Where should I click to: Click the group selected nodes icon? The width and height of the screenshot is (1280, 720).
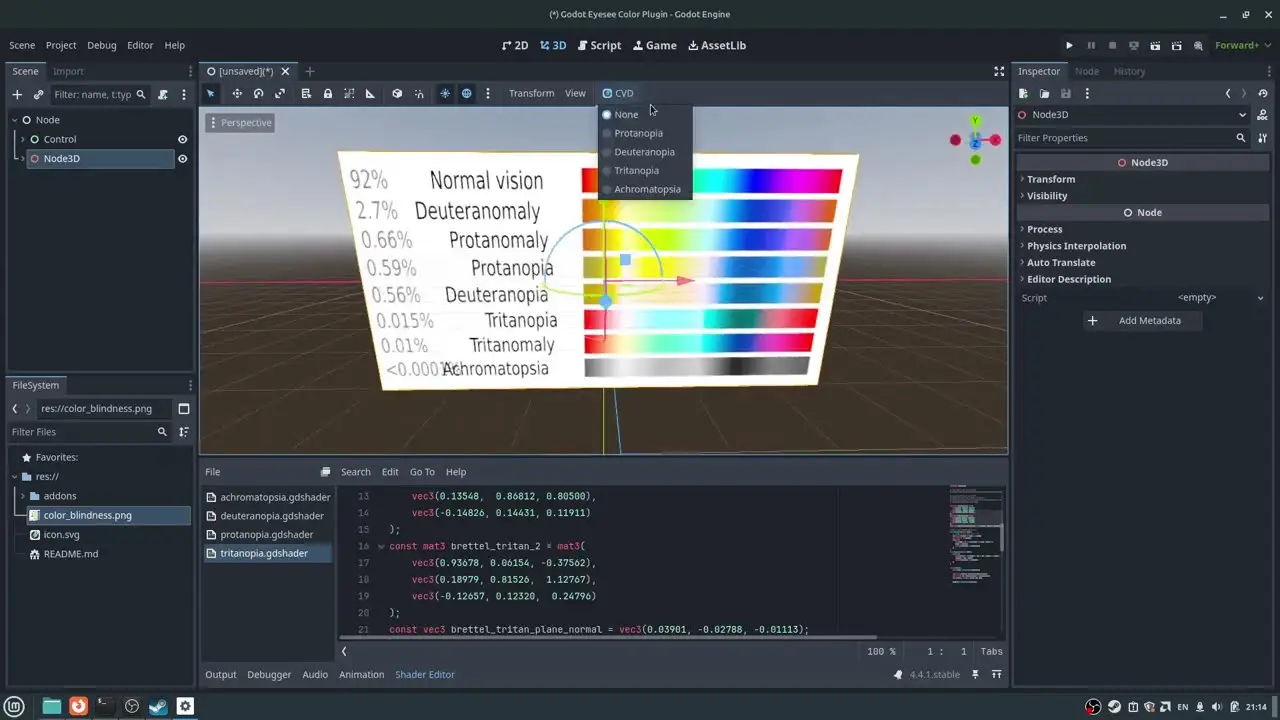[349, 93]
